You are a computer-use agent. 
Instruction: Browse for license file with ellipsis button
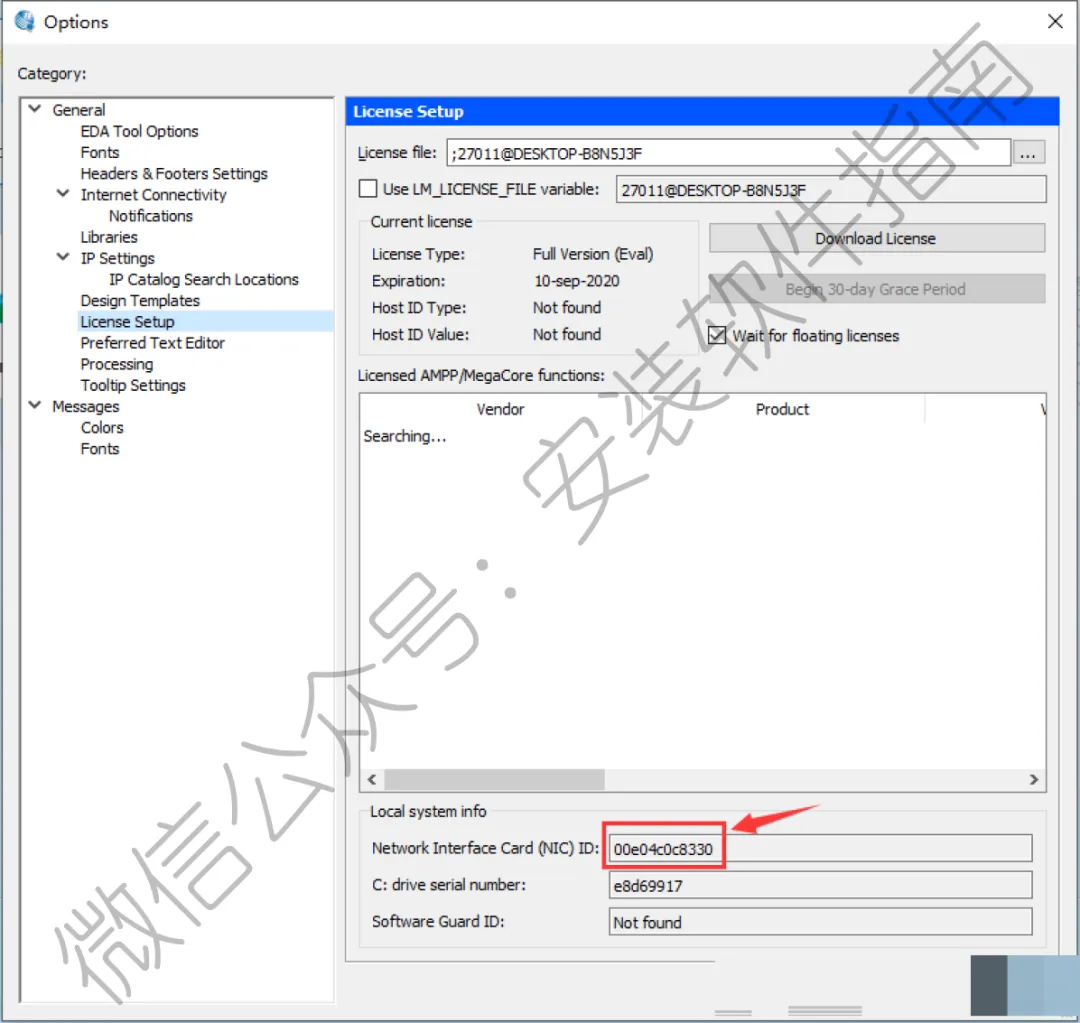coord(1028,153)
